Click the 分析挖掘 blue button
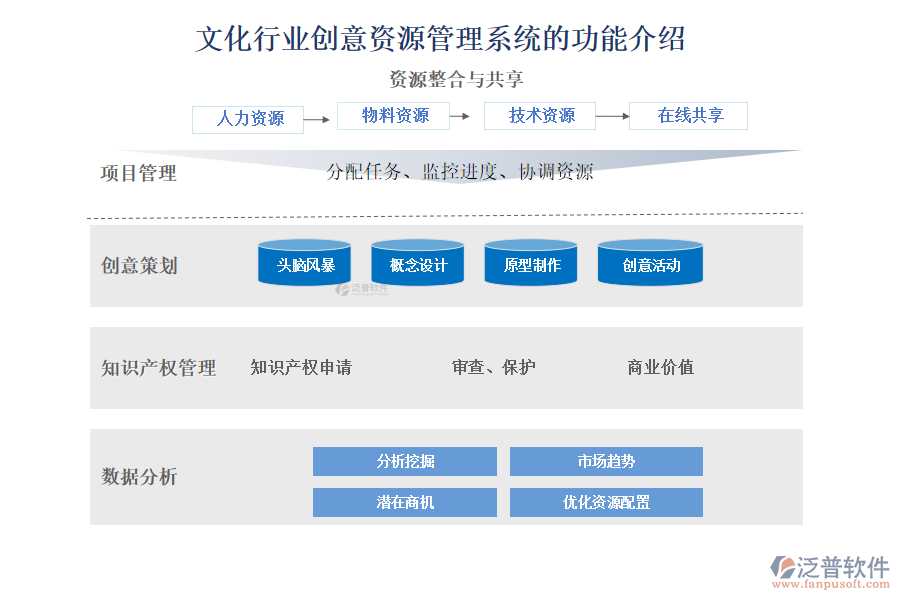The image size is (900, 600). click(405, 461)
